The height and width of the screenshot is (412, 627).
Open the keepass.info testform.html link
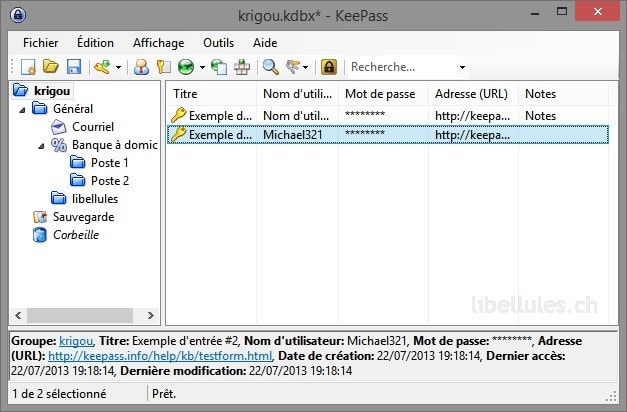(160, 356)
